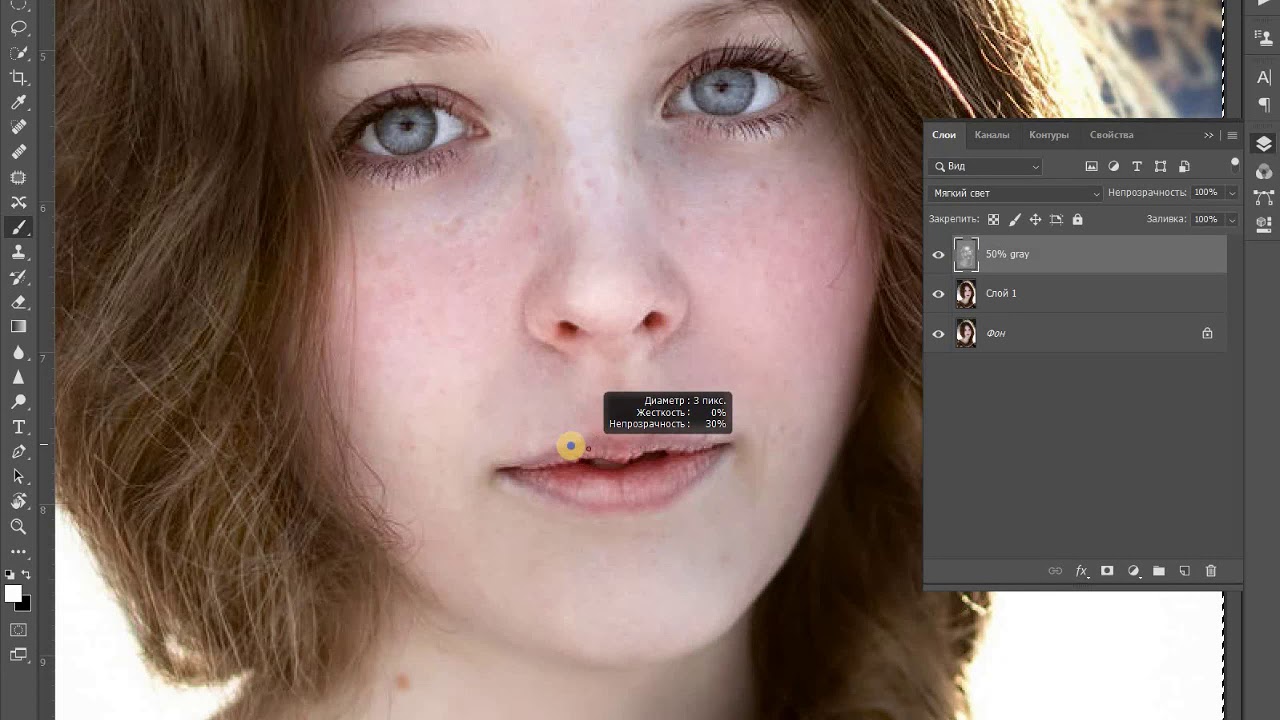Link layers chain icon at panel bottom
1280x720 pixels.
click(1055, 571)
